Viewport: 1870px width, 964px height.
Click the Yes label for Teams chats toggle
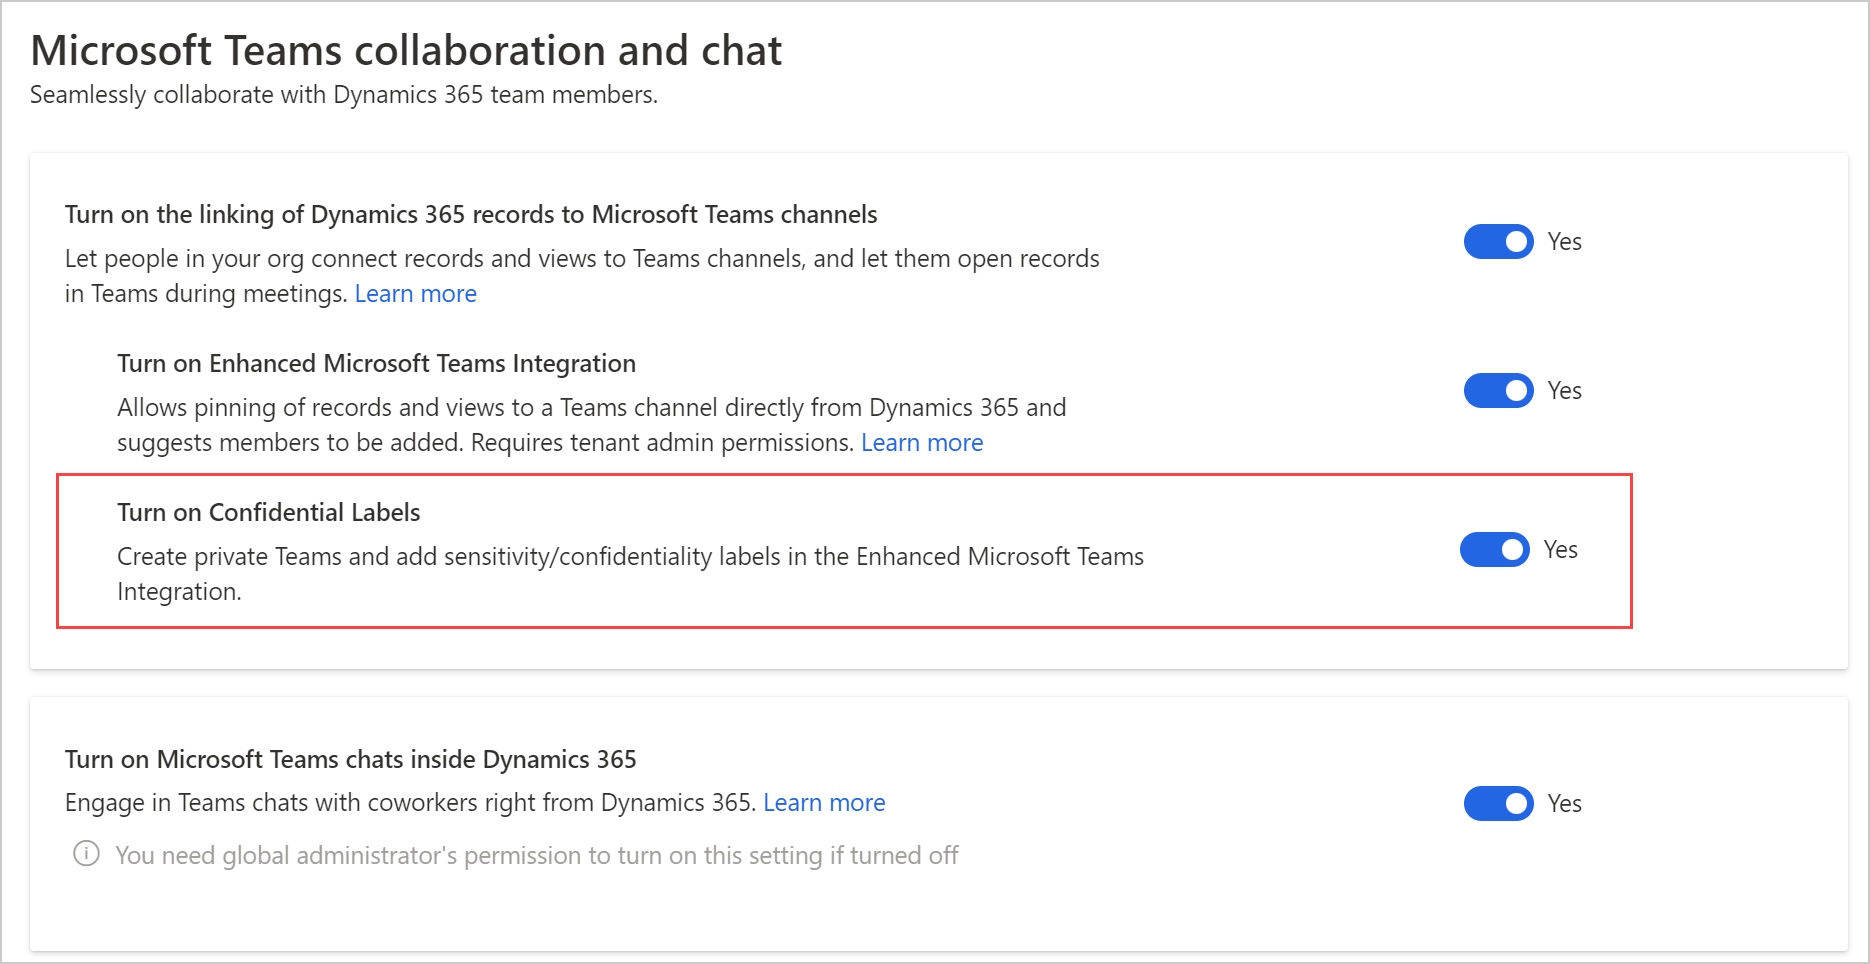click(1563, 803)
